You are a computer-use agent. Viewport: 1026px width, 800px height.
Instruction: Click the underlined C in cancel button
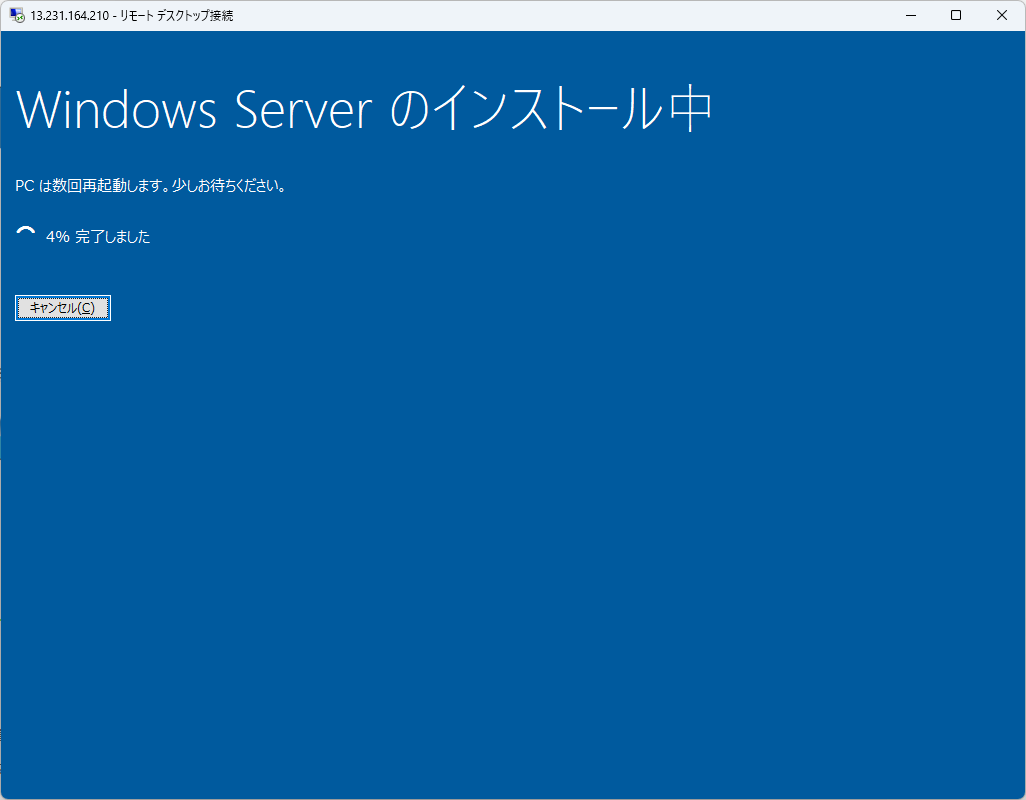tap(86, 308)
